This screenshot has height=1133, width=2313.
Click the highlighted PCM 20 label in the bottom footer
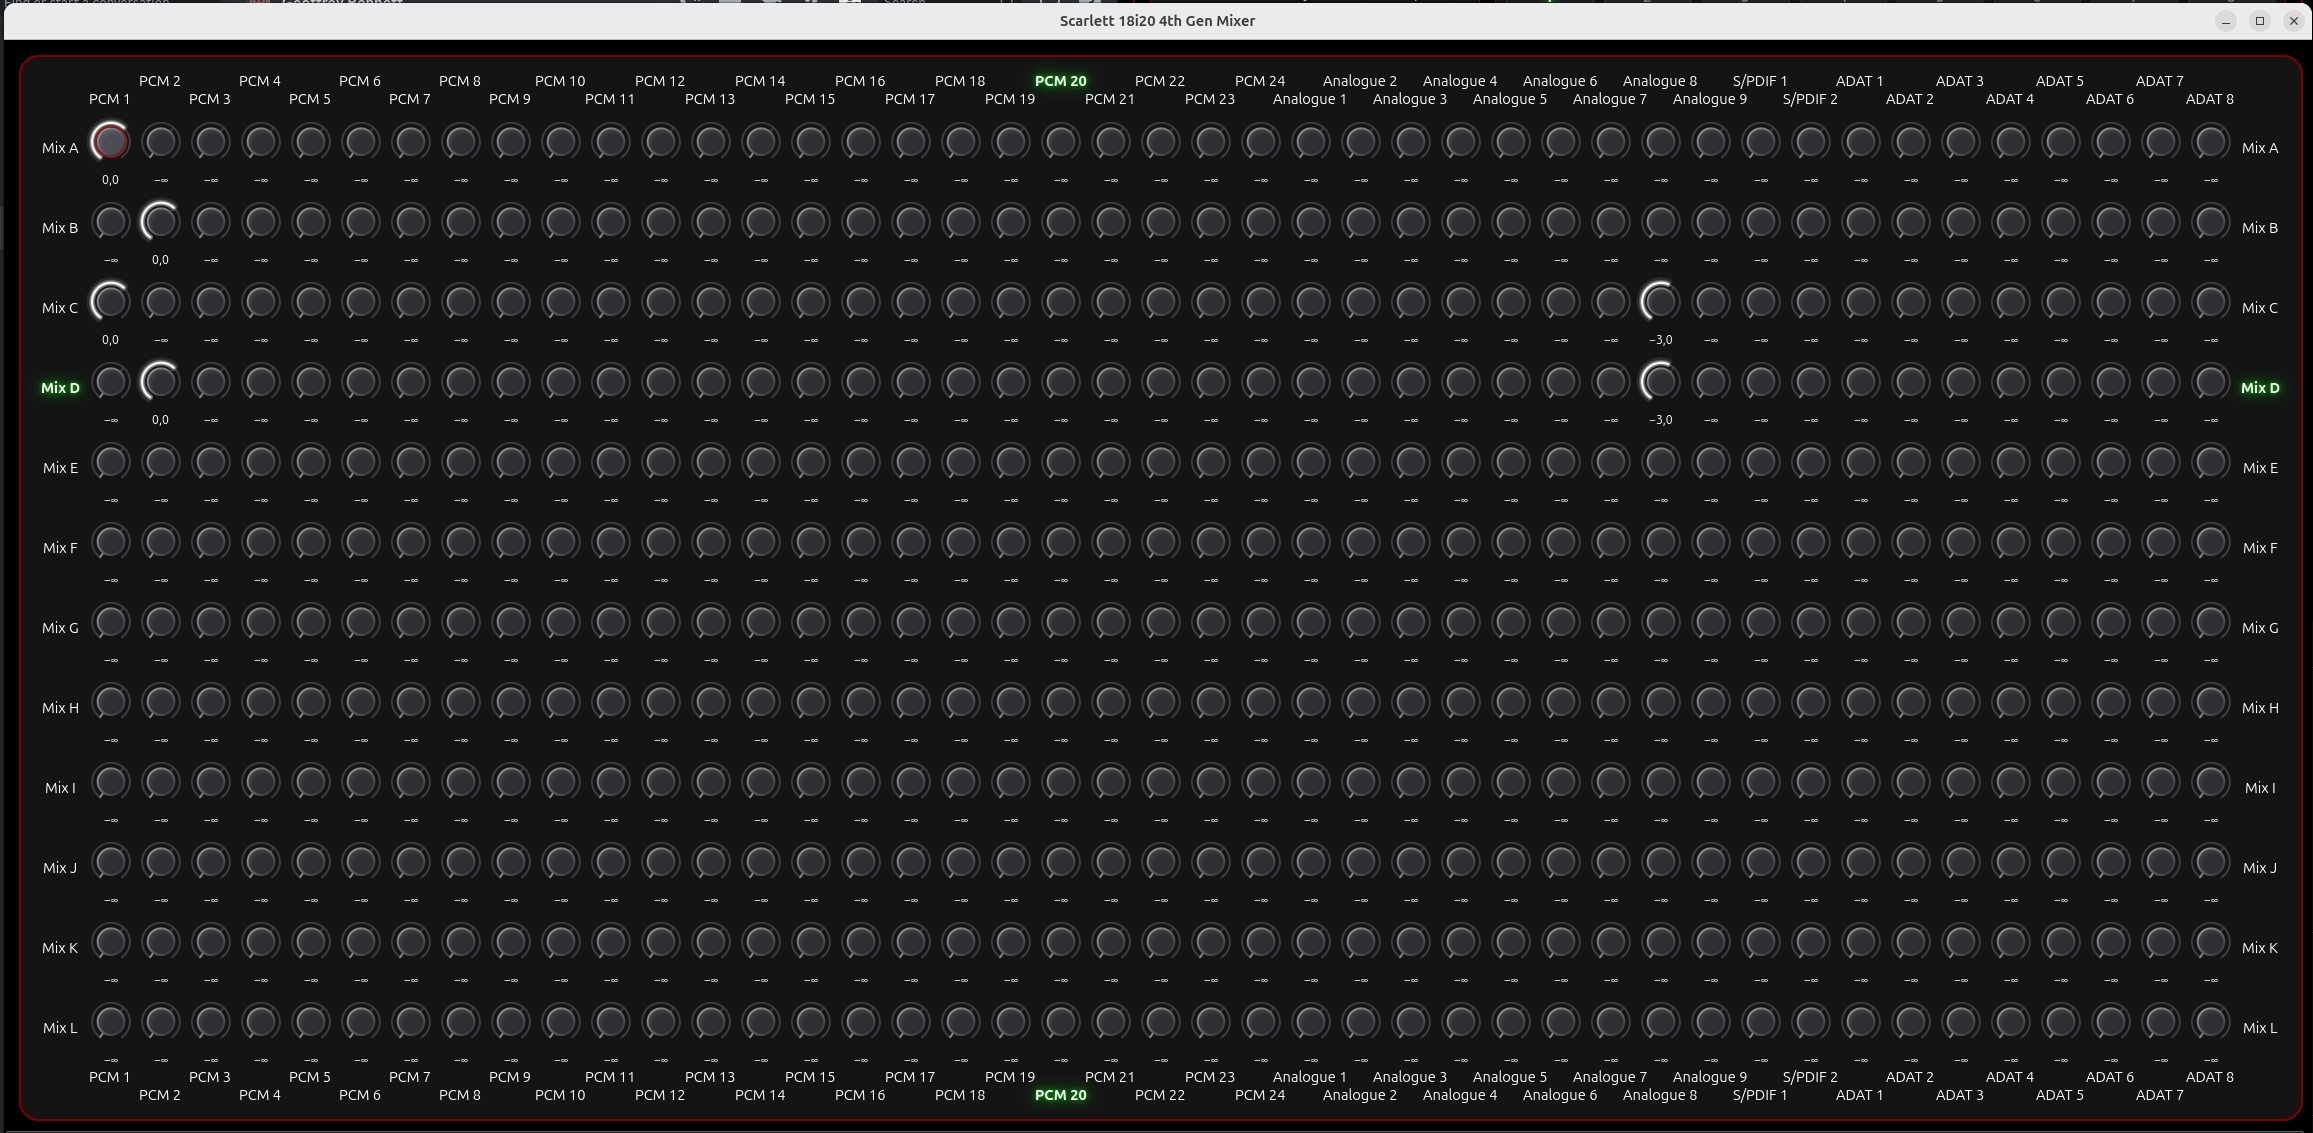(x=1060, y=1095)
